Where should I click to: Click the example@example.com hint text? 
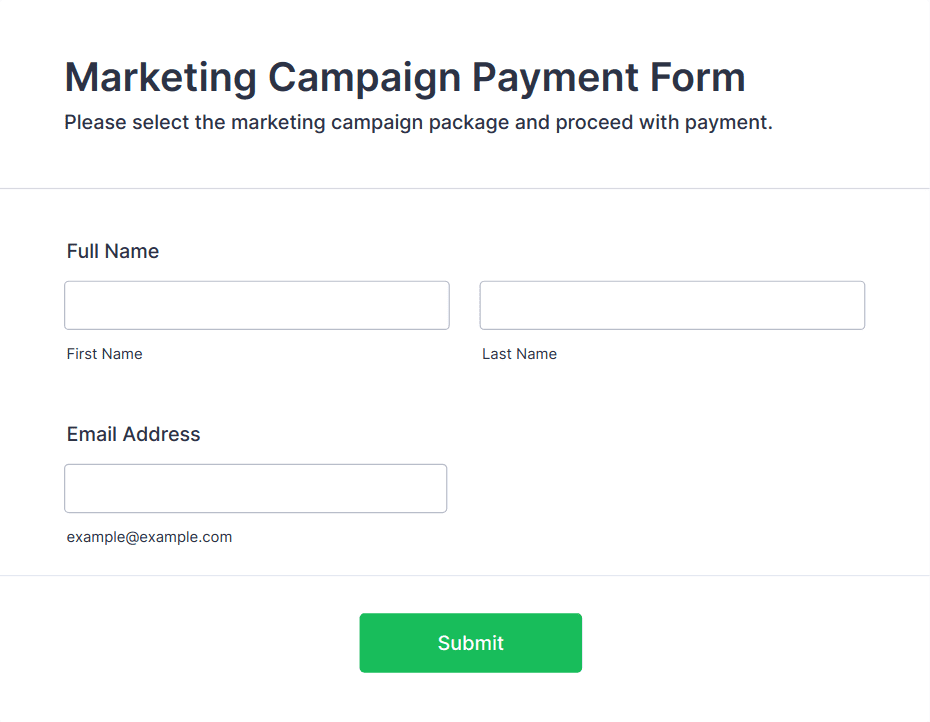point(149,537)
